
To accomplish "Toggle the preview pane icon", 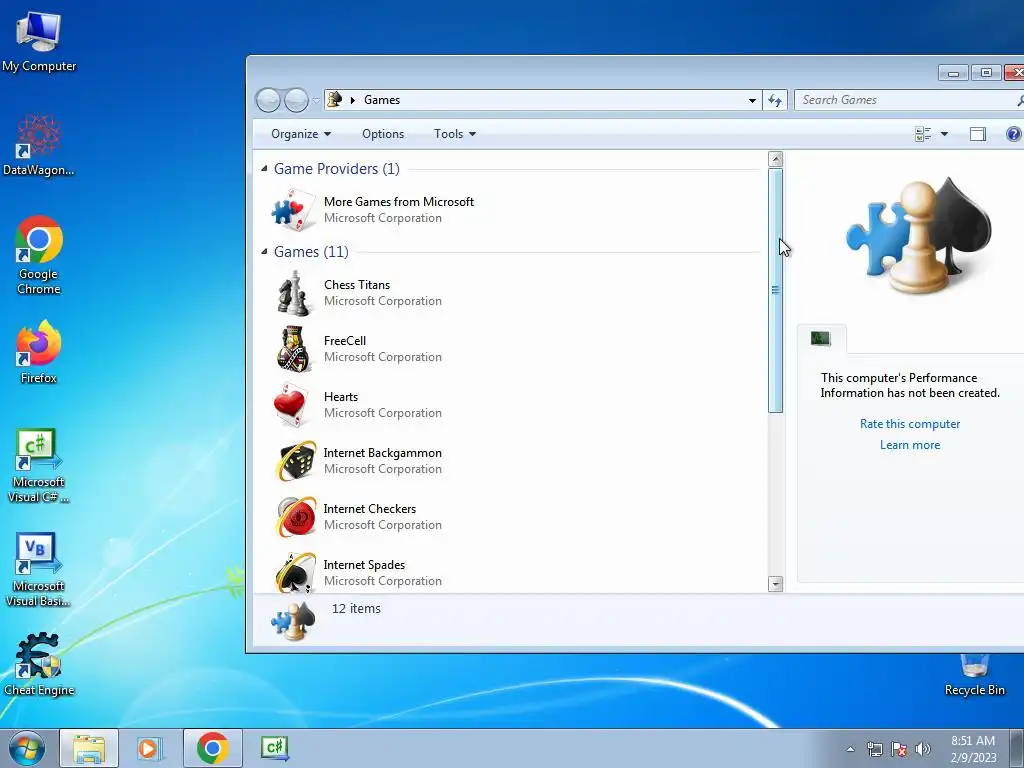I will tap(978, 134).
